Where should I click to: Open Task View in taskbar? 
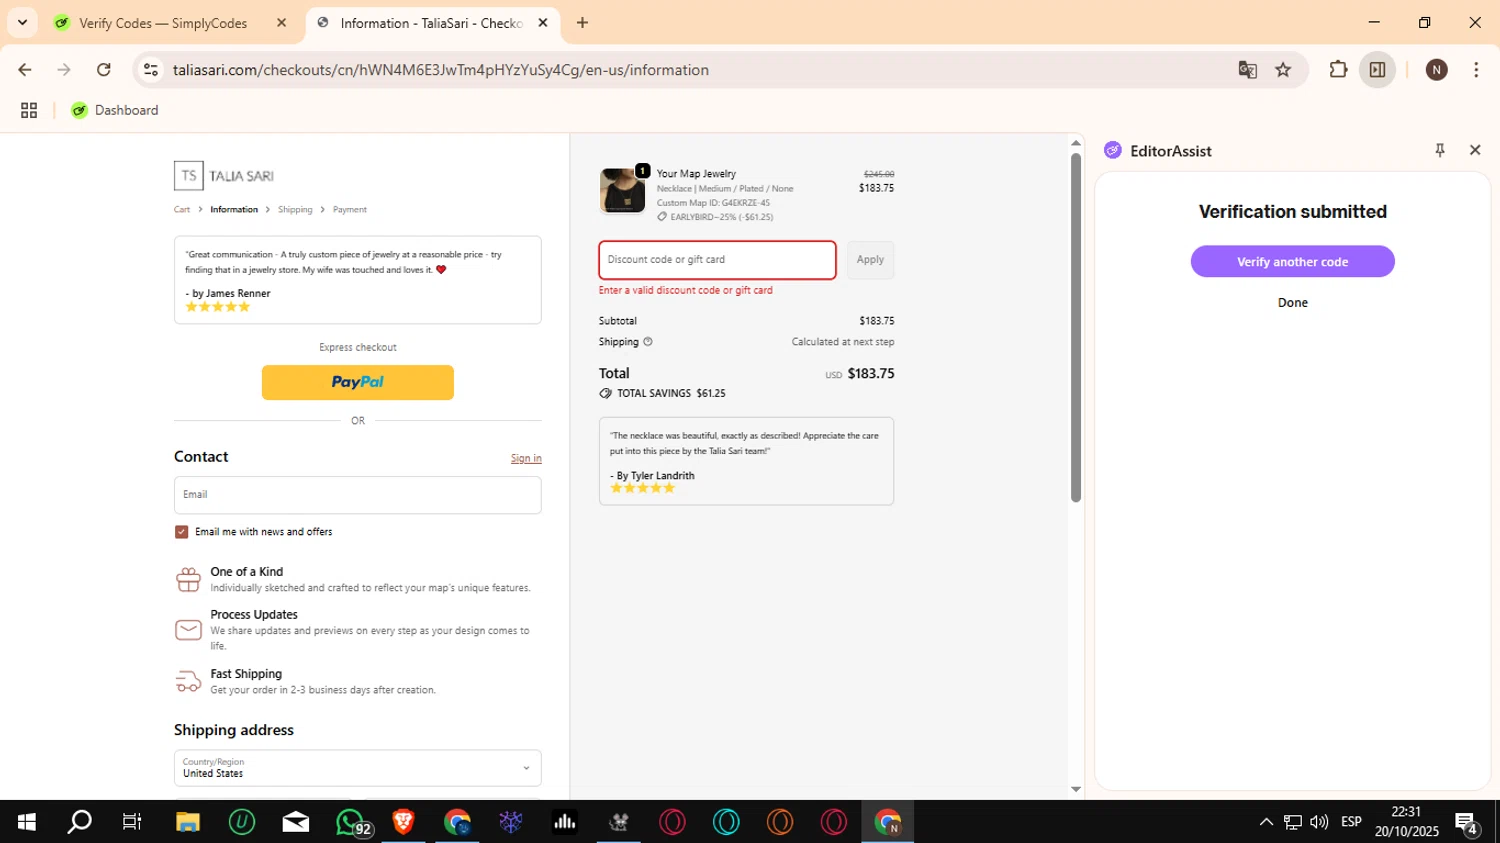[132, 822]
